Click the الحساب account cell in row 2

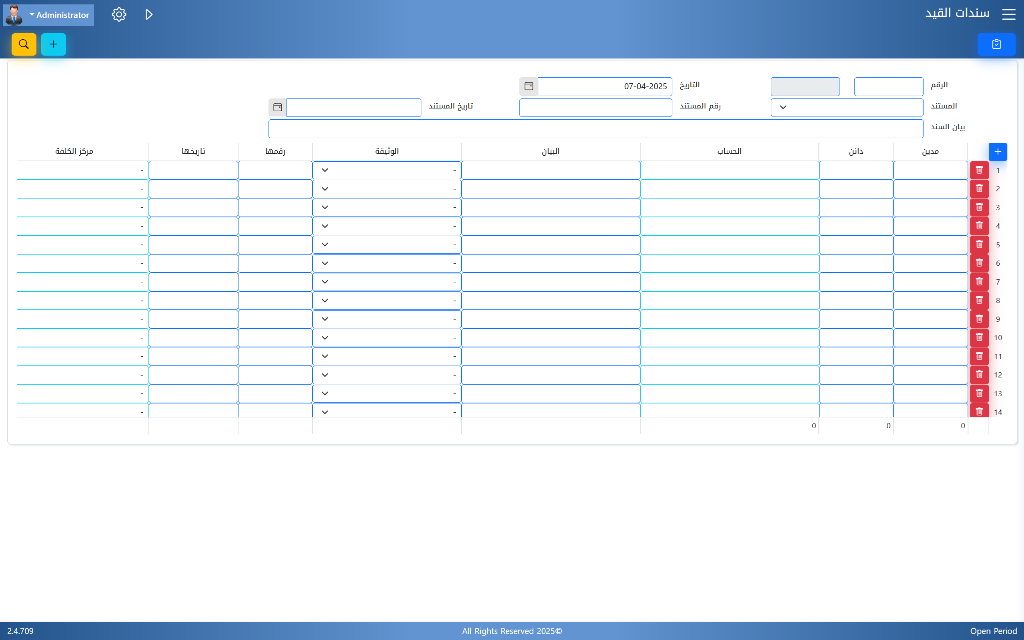729,189
